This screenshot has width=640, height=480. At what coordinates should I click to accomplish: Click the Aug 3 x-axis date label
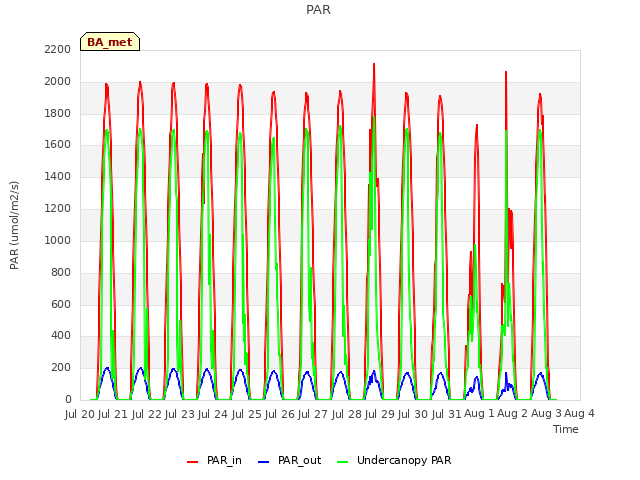coord(546,414)
